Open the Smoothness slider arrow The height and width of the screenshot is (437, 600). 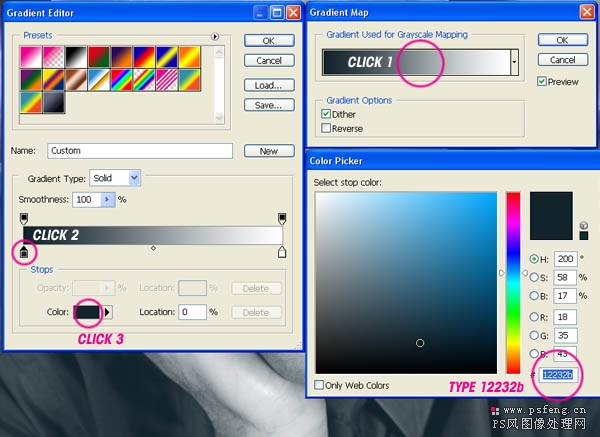click(x=108, y=199)
